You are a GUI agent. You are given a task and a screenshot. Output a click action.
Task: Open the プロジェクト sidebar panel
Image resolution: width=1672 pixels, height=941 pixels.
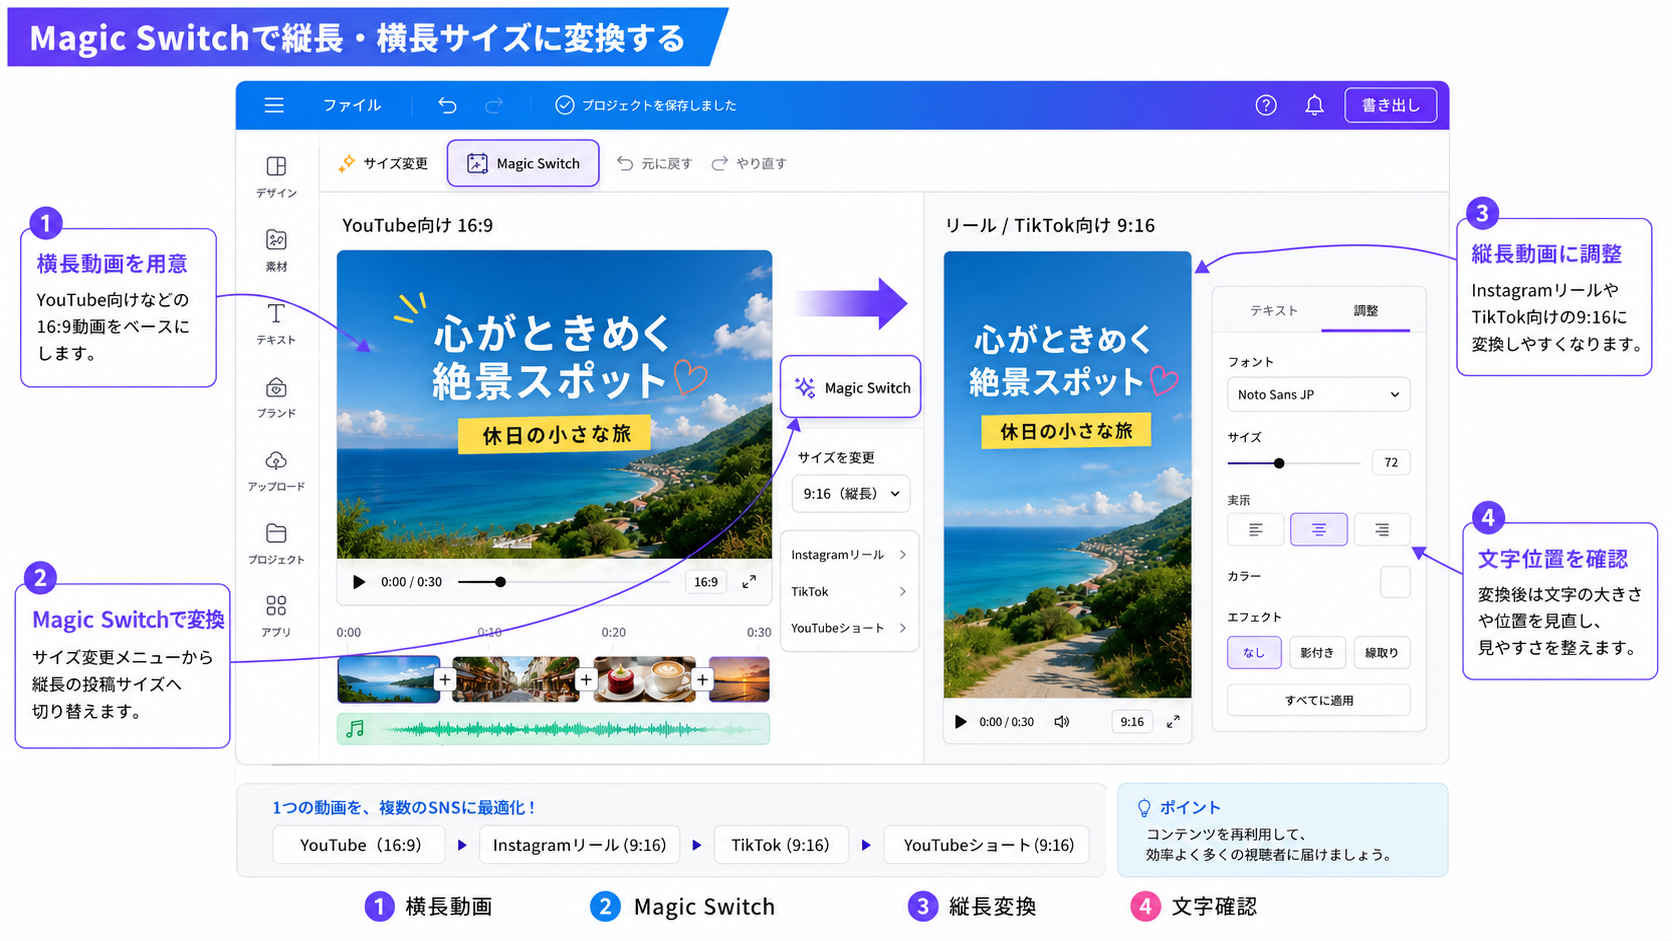276,543
